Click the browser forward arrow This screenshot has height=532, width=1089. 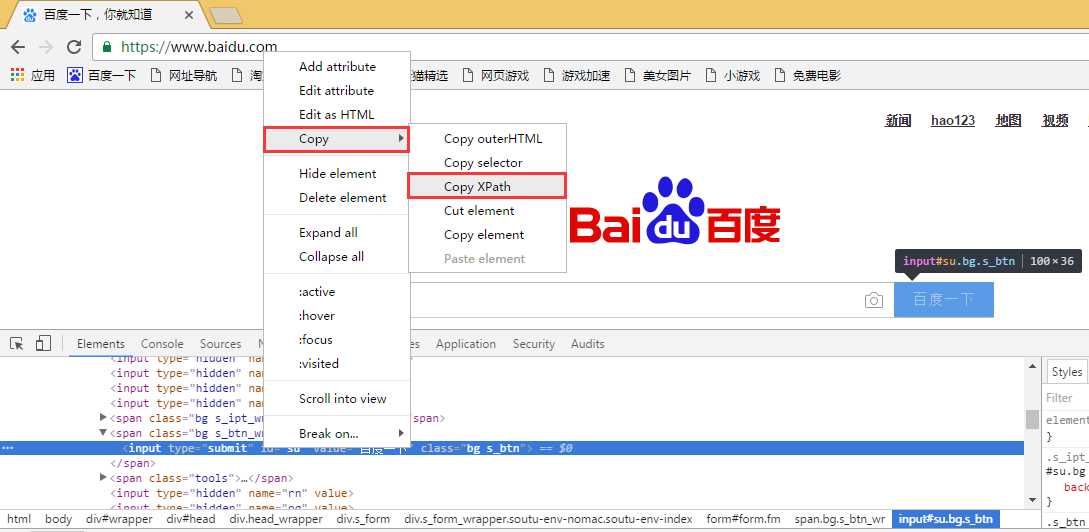click(x=46, y=47)
